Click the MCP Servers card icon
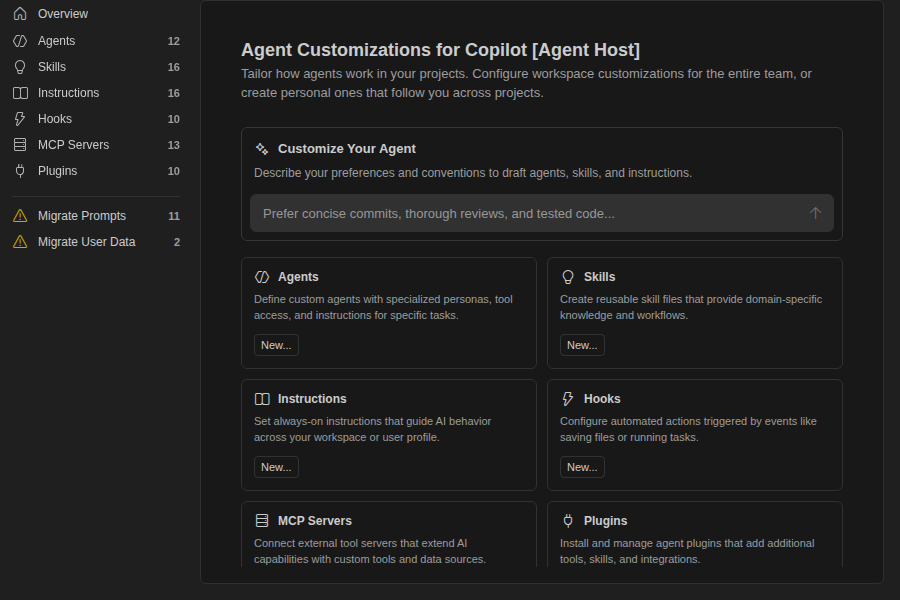The image size is (900, 600). tap(262, 521)
